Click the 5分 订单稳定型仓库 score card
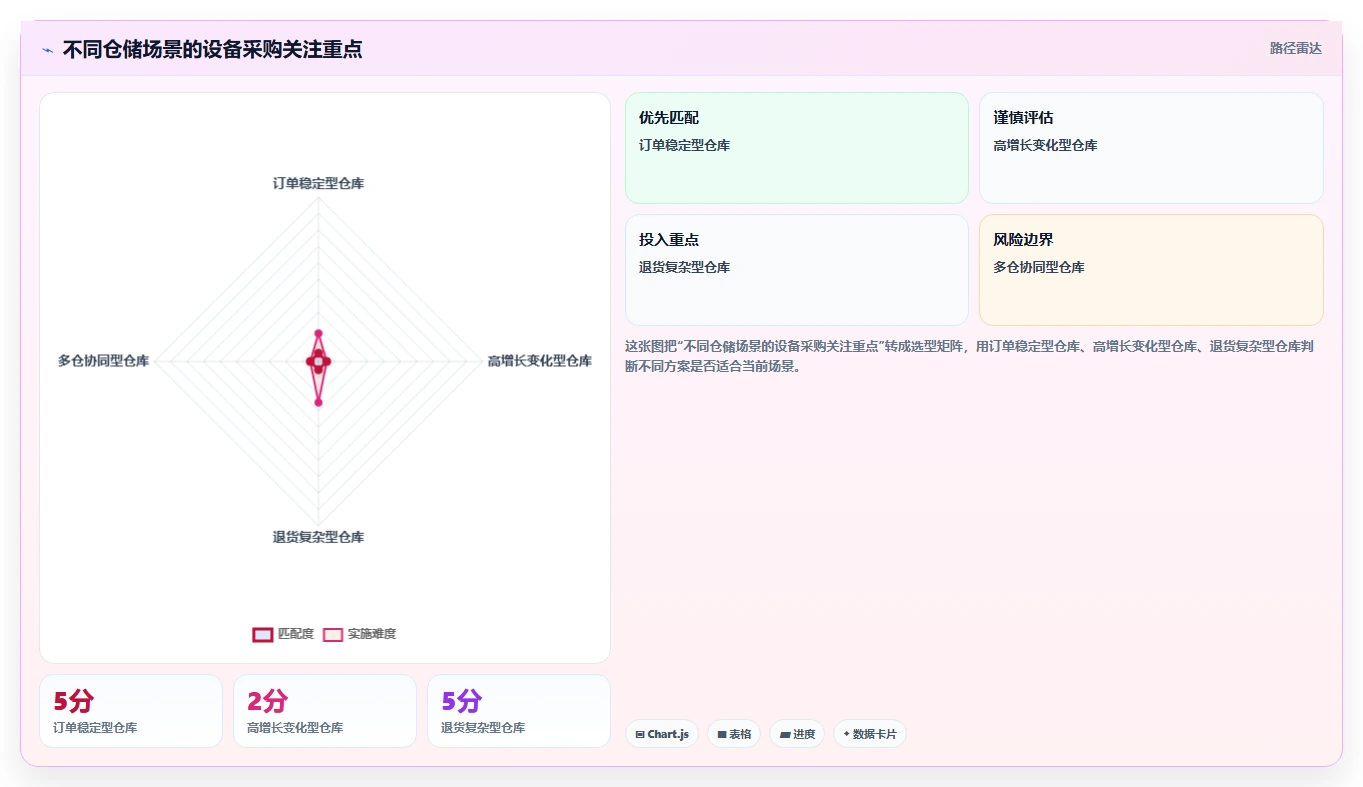Viewport: 1363px width, 787px height. (x=131, y=711)
